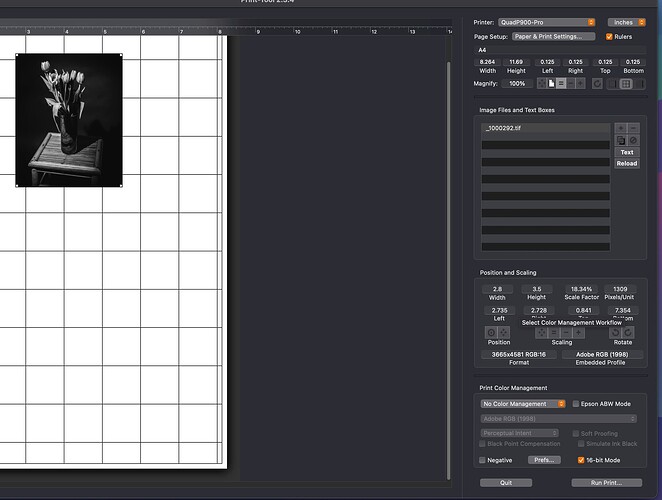Click the Left margin field in the A4 row
662x500 pixels.
click(547, 62)
